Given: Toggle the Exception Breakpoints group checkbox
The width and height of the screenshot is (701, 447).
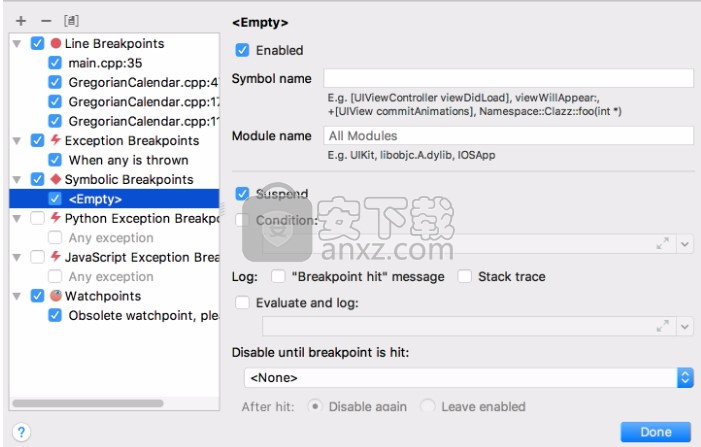Looking at the screenshot, I should (38, 140).
